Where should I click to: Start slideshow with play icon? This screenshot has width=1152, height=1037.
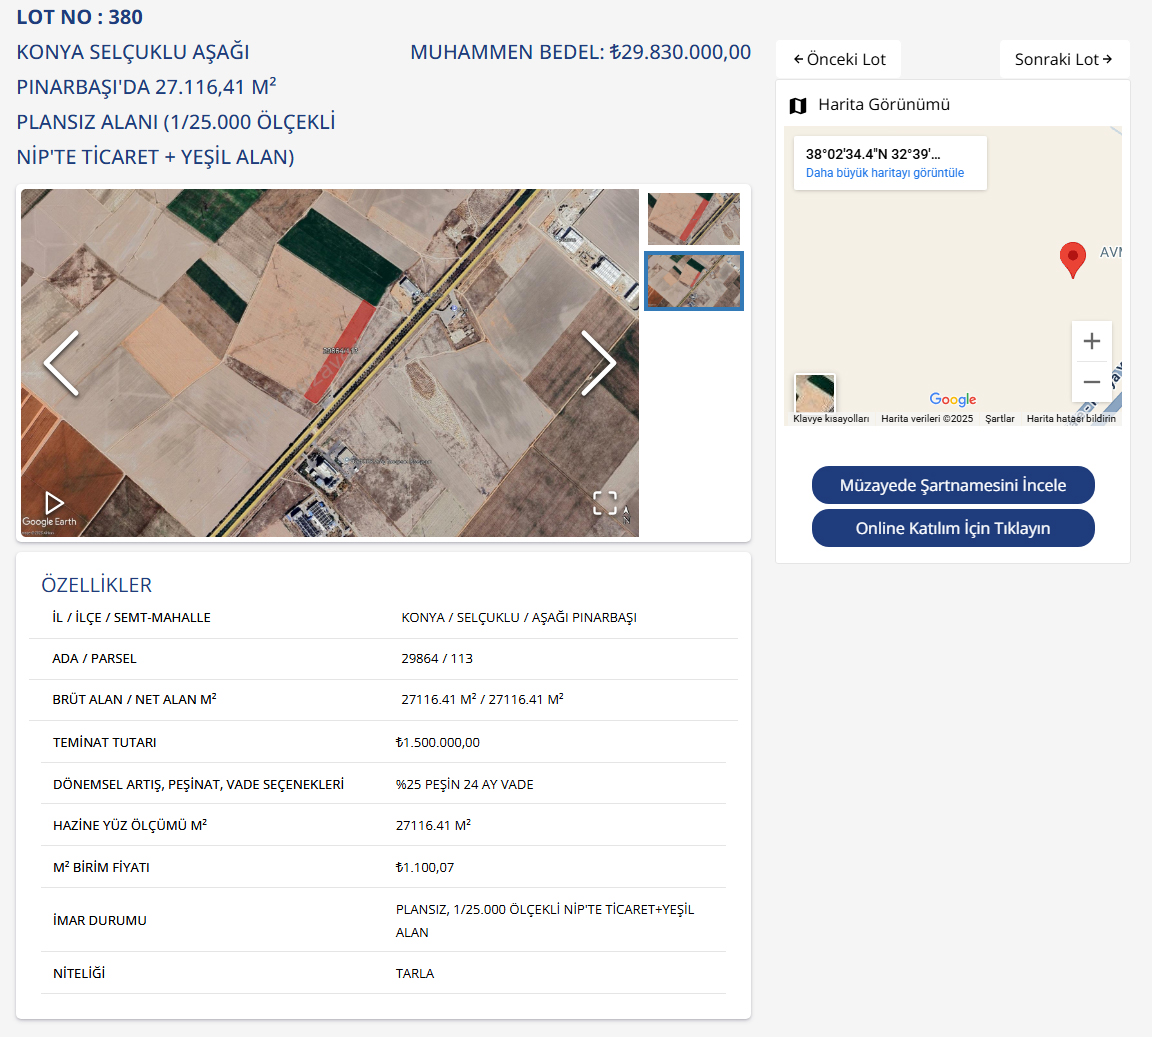(x=54, y=503)
